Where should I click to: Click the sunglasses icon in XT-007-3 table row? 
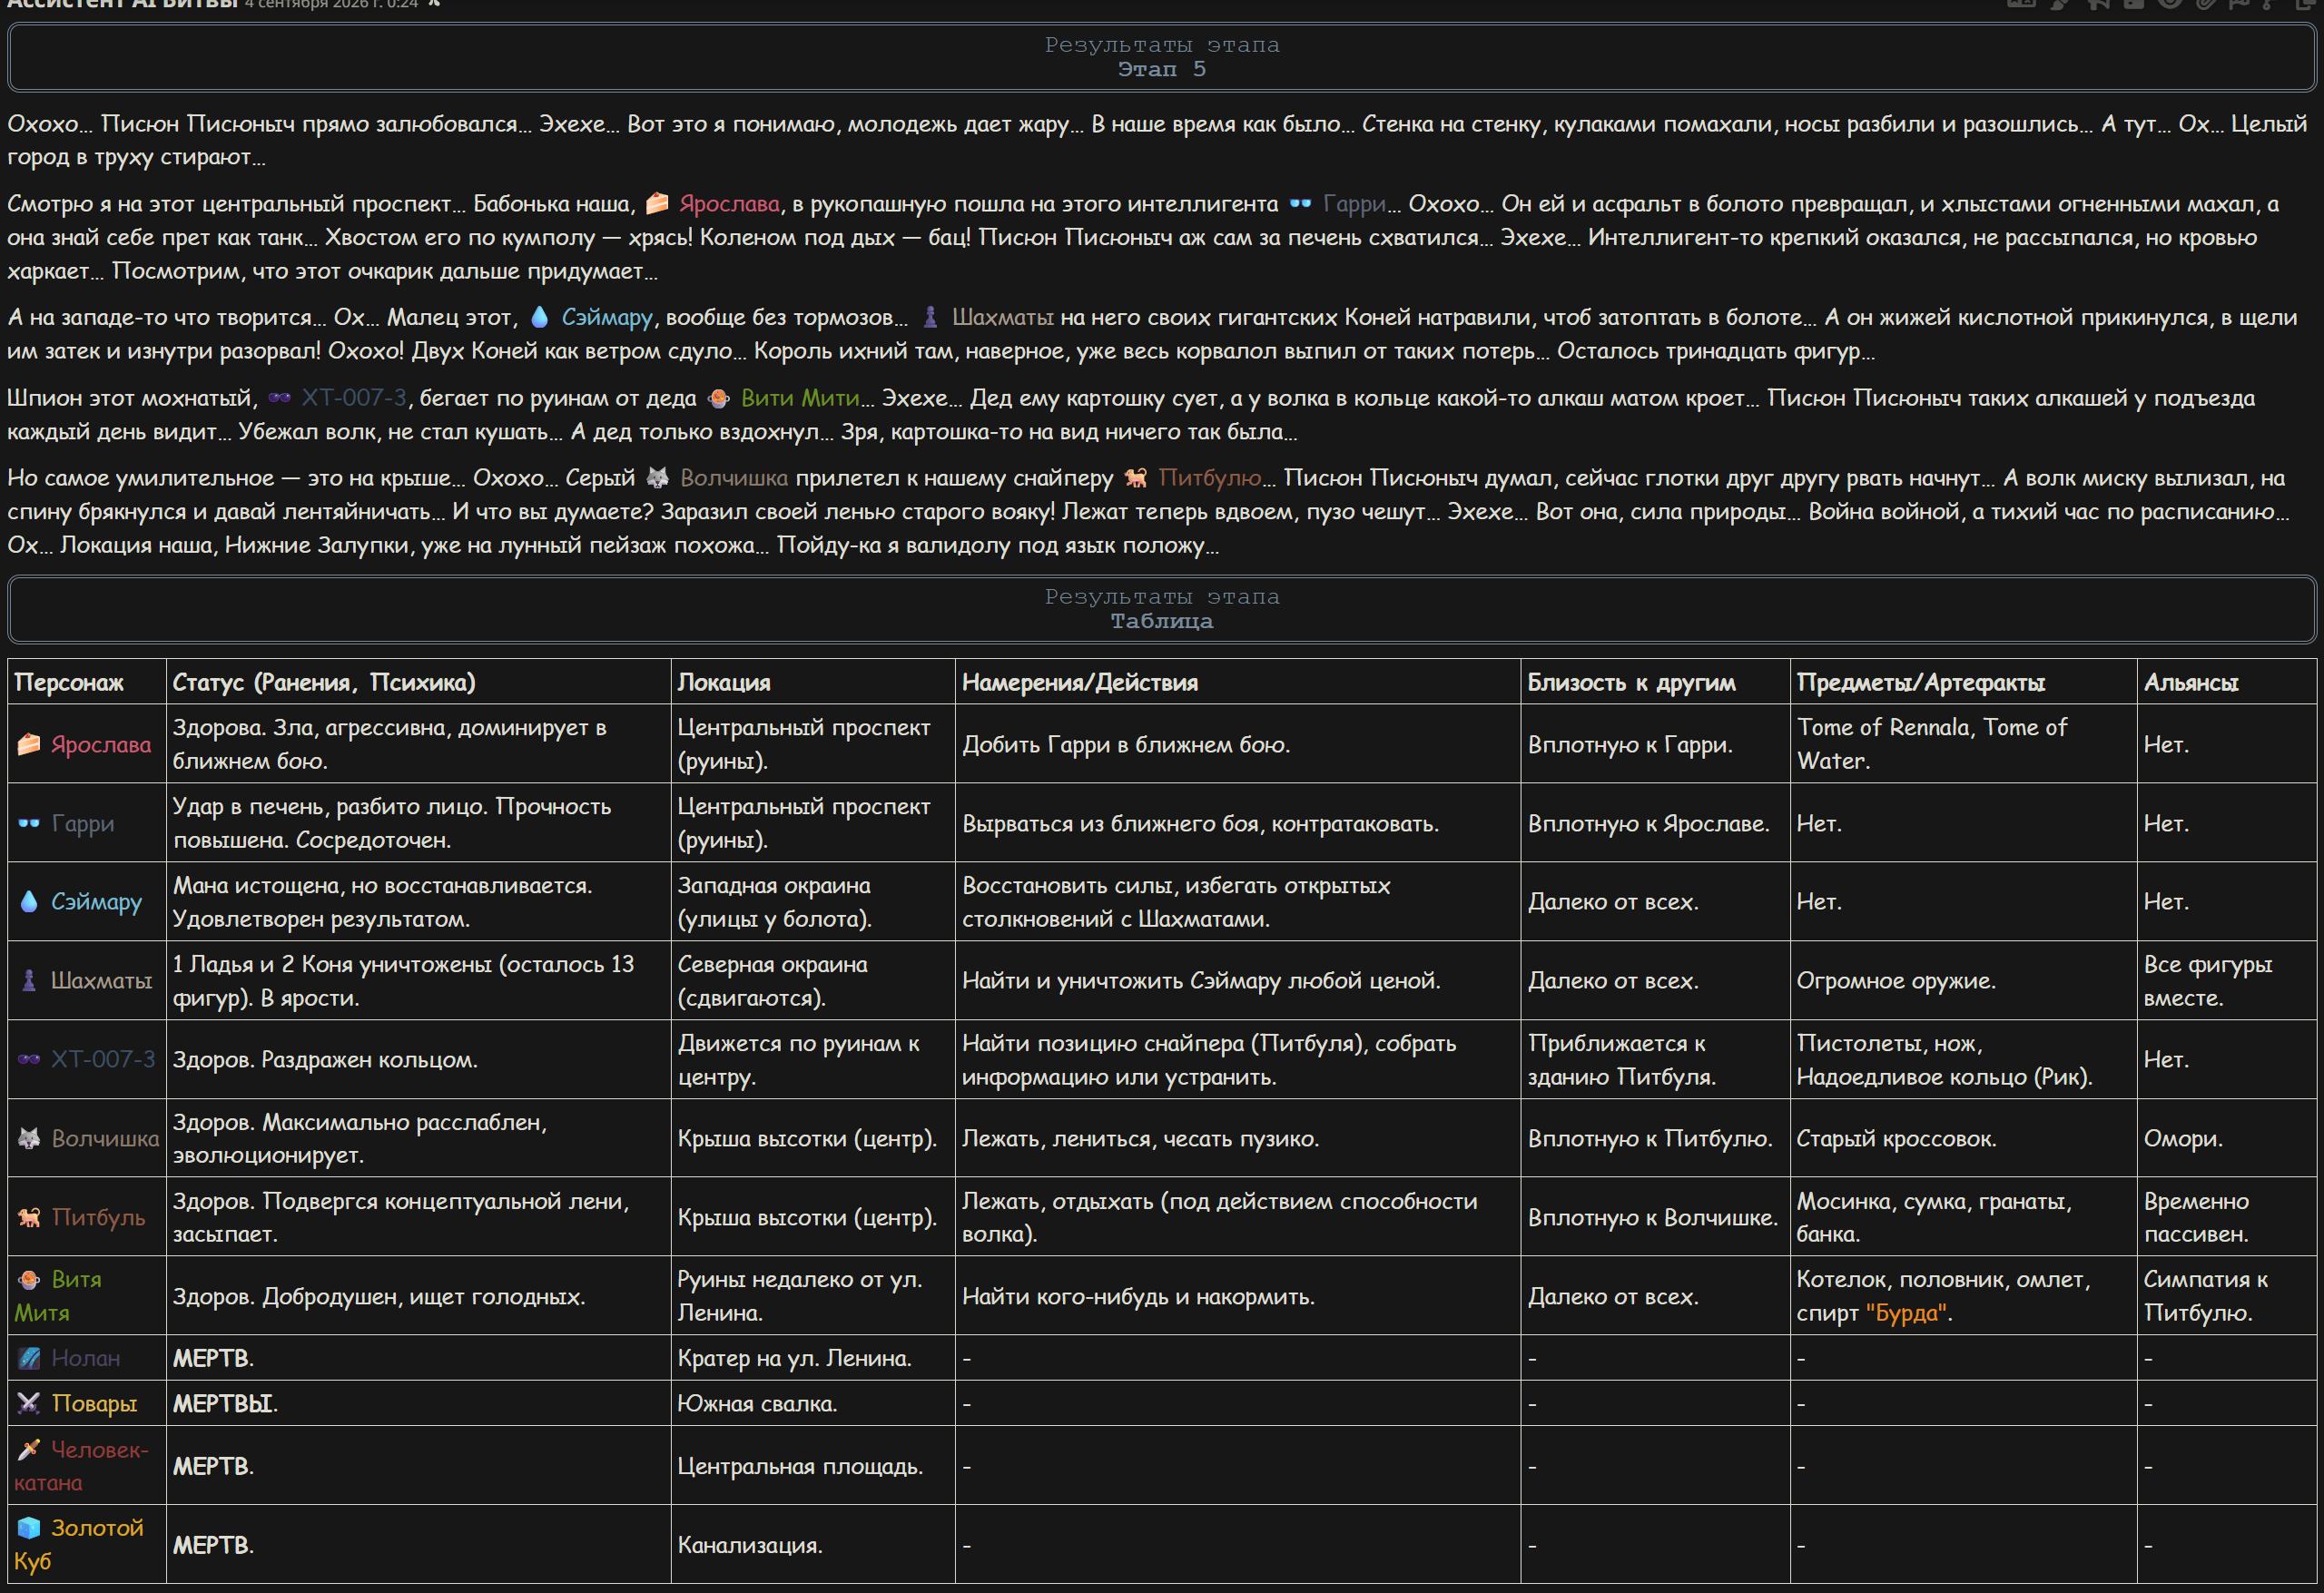tap(29, 1059)
